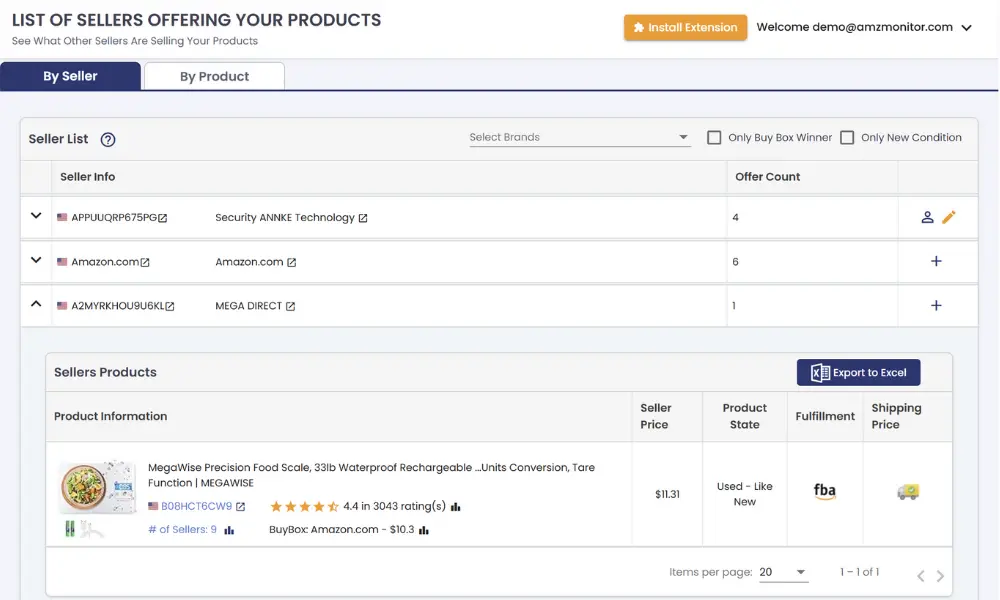Screen dimensions: 1000x600
Task: Open the MegaWise food scale product thumbnail
Action: pyautogui.click(x=98, y=487)
